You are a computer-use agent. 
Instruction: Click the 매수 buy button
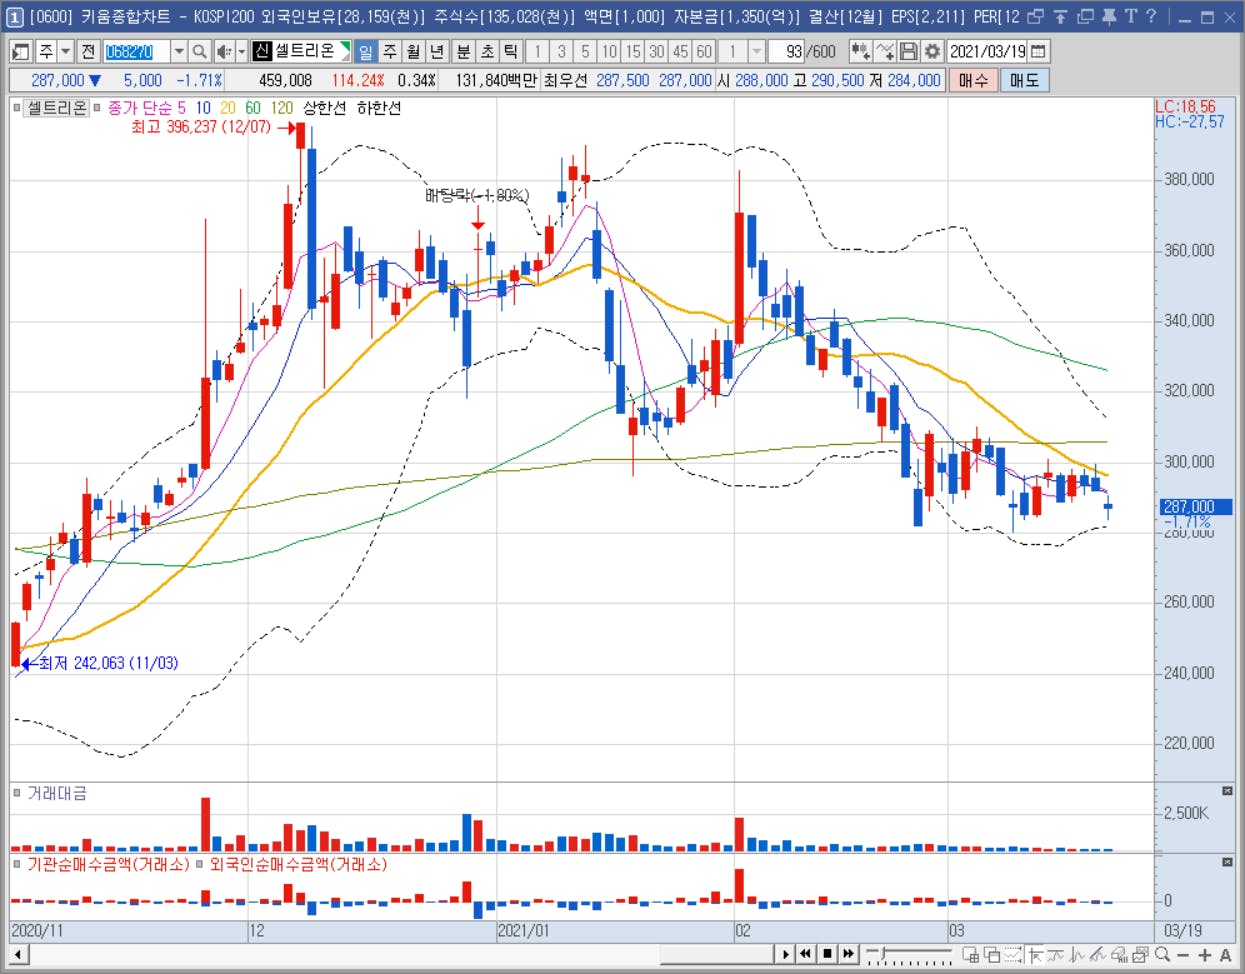coord(973,80)
